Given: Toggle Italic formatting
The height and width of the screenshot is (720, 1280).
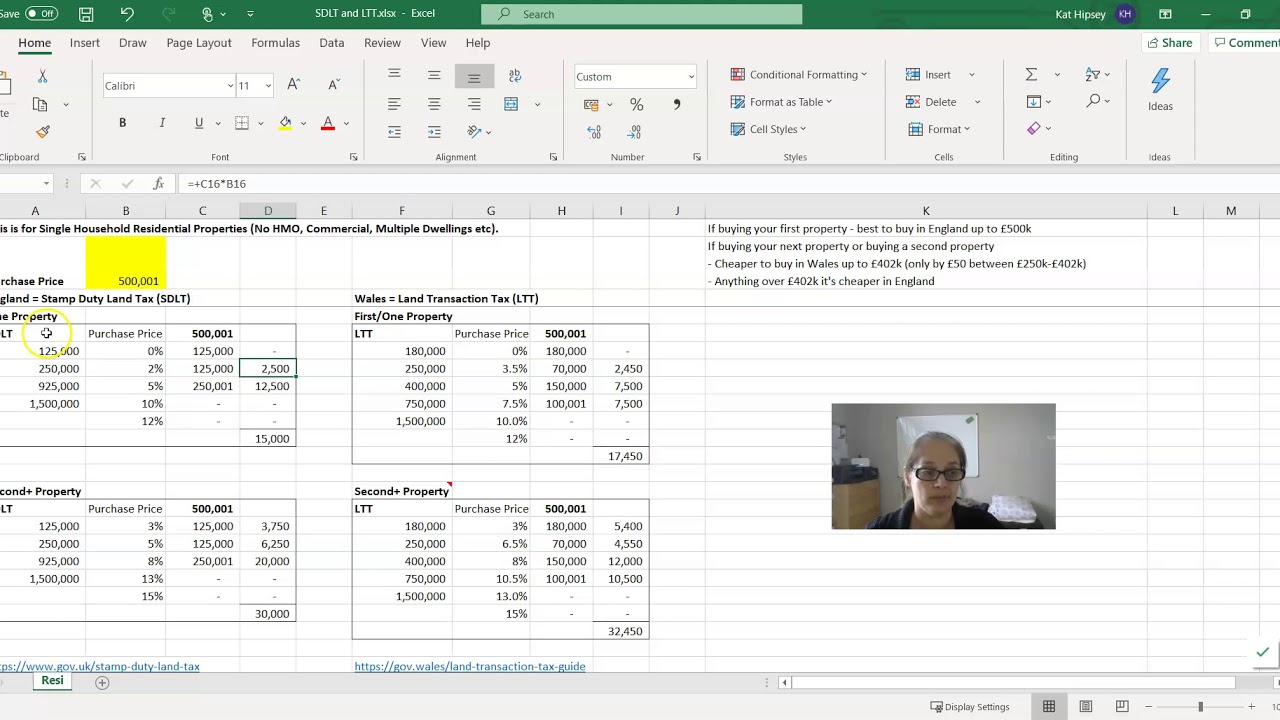Looking at the screenshot, I should pos(162,123).
